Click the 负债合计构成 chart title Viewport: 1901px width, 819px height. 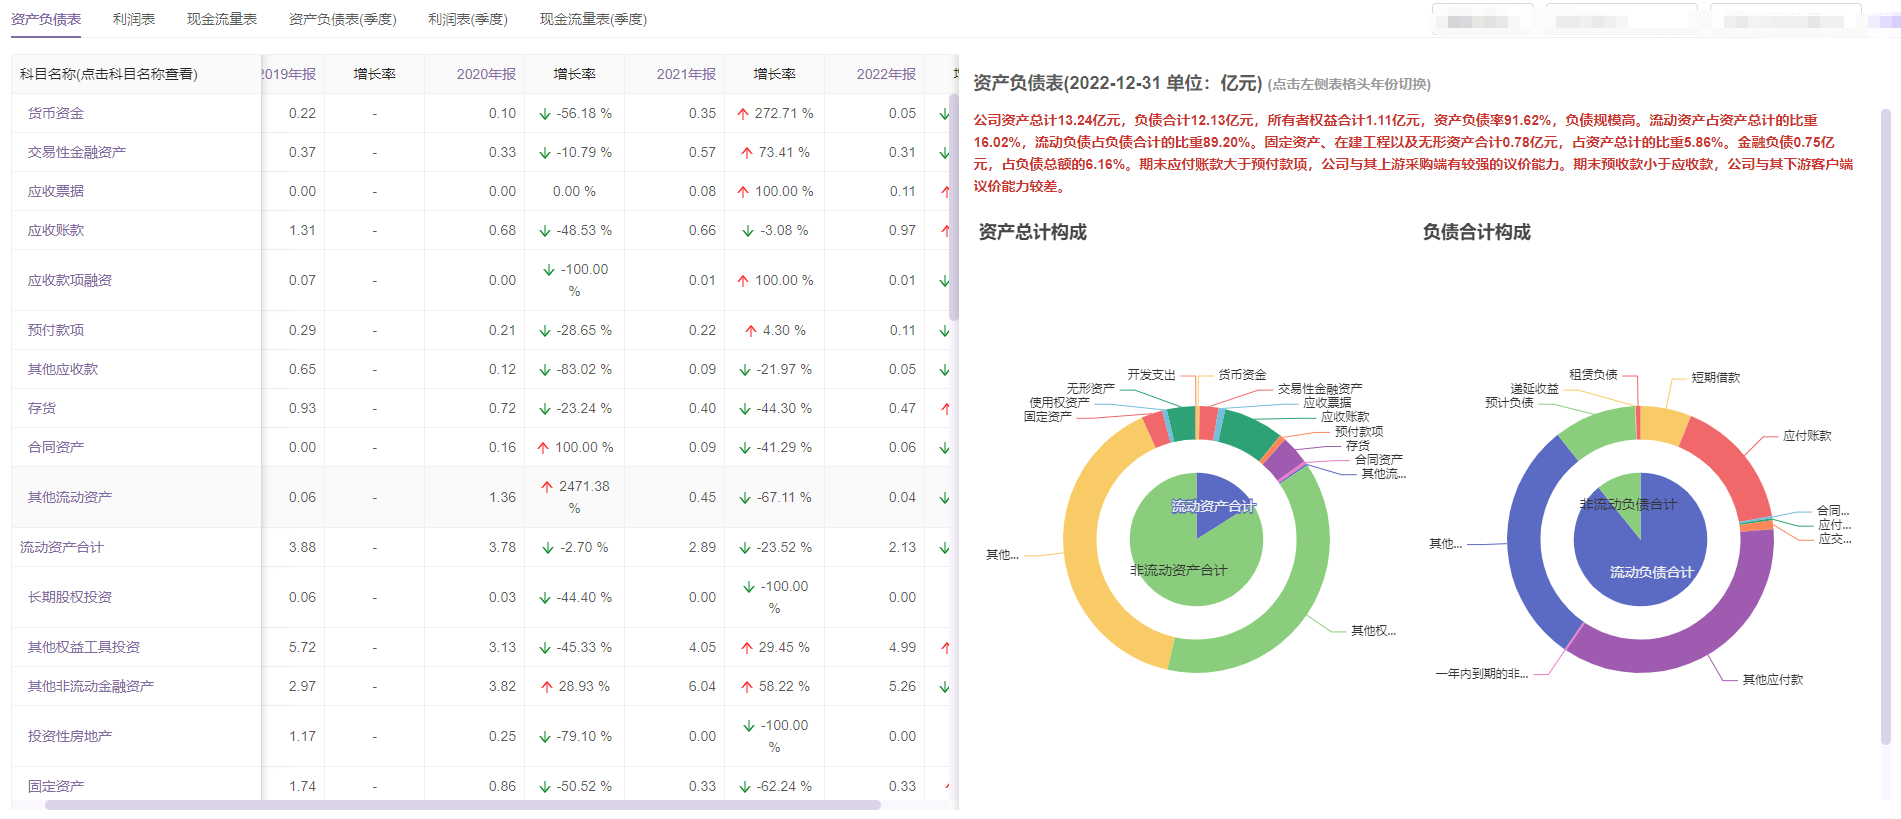click(x=1477, y=232)
